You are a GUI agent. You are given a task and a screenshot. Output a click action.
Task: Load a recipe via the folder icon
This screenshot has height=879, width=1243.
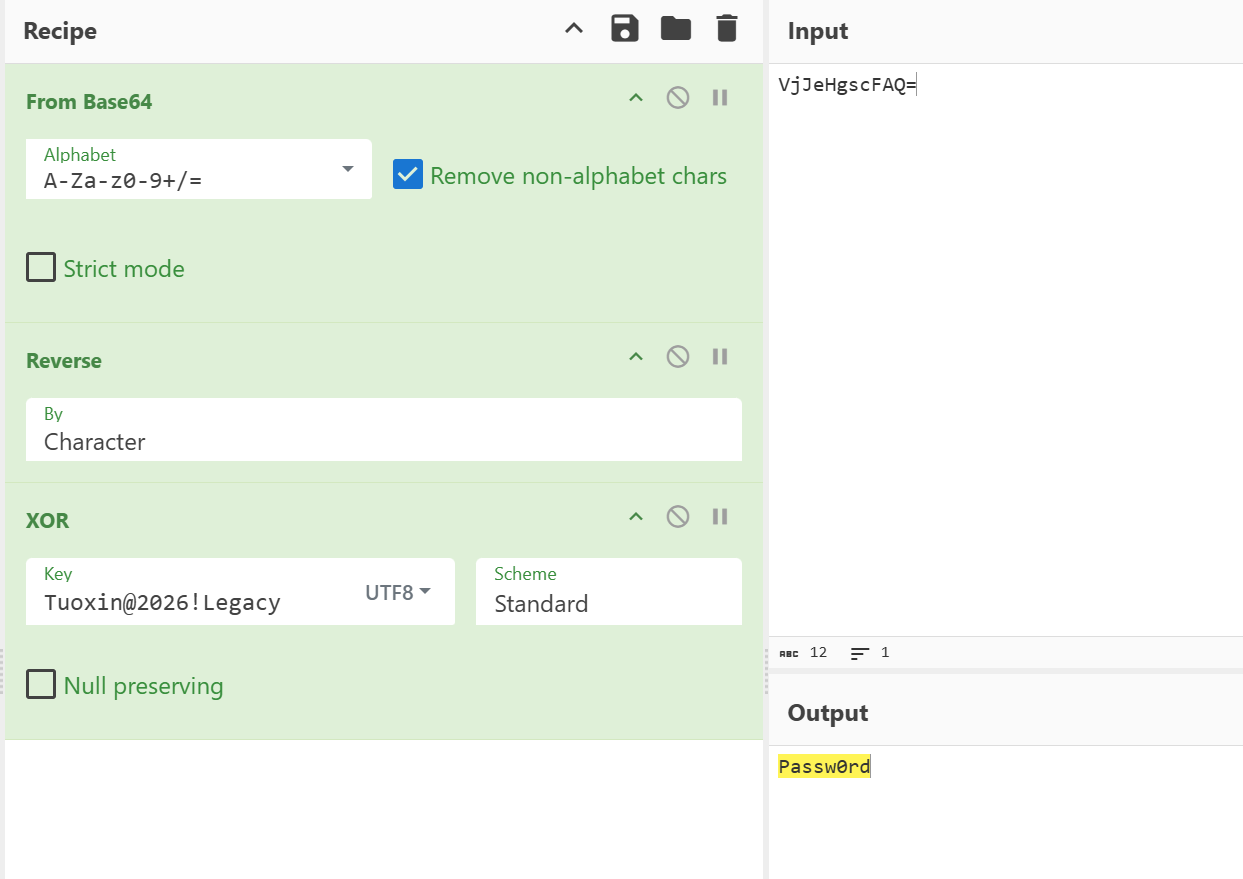[x=676, y=29]
